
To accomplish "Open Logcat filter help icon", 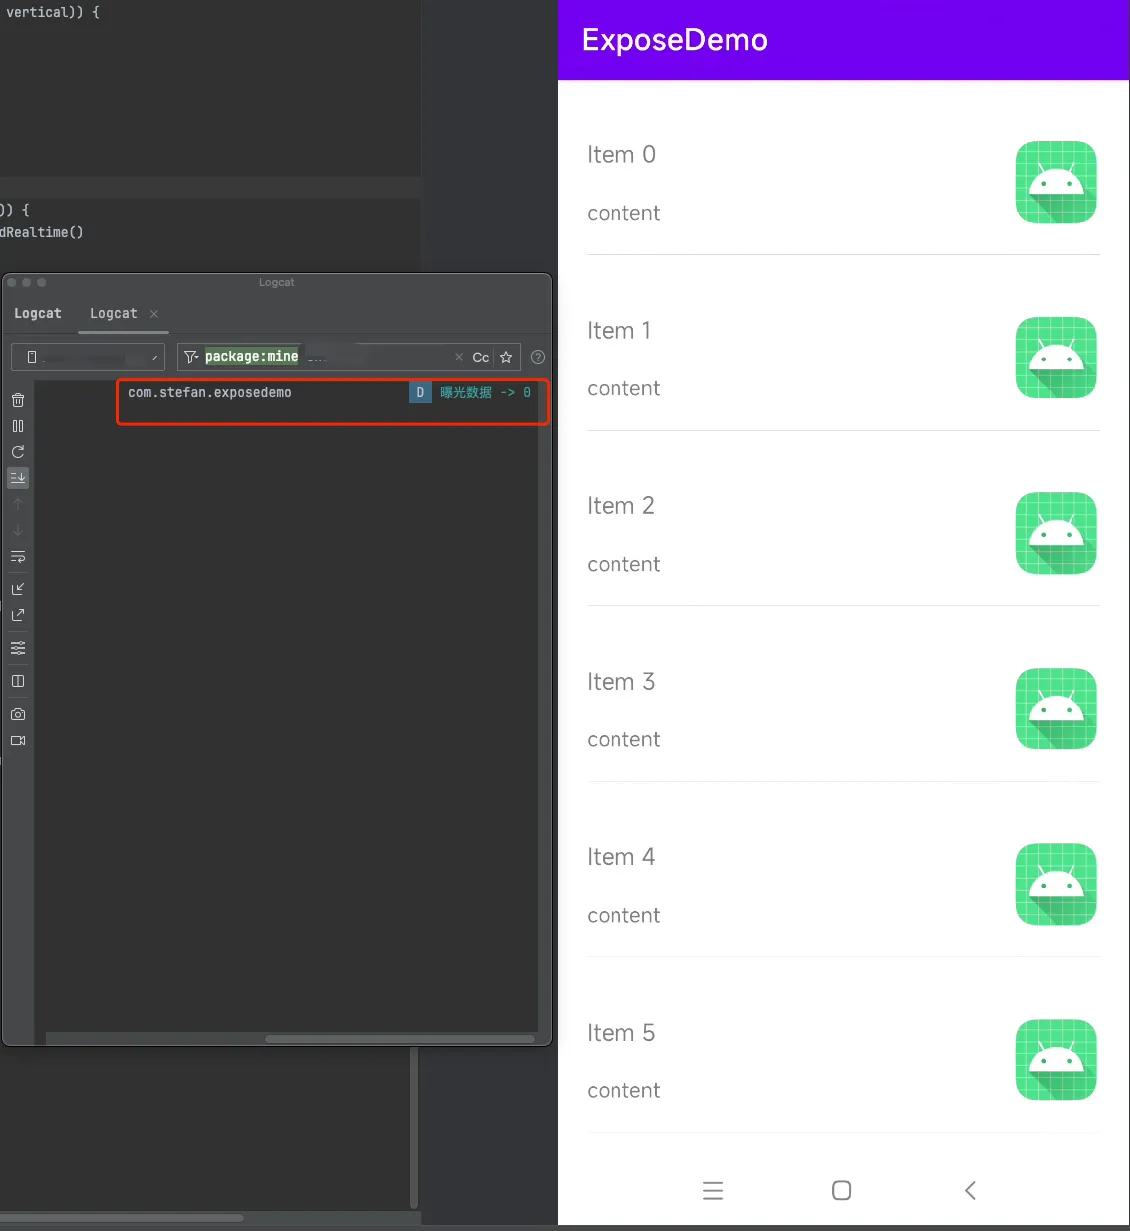I will (x=538, y=357).
